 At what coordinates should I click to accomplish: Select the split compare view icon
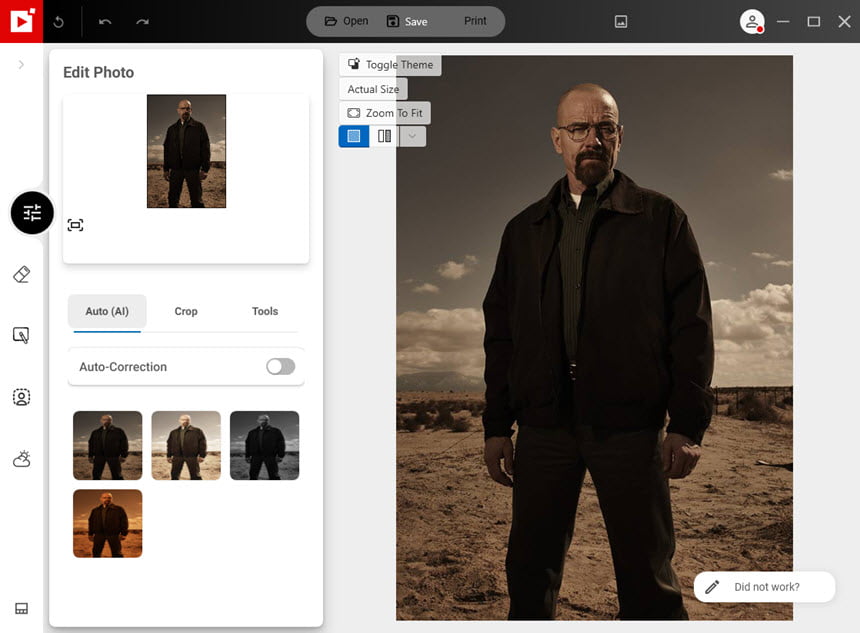point(384,136)
